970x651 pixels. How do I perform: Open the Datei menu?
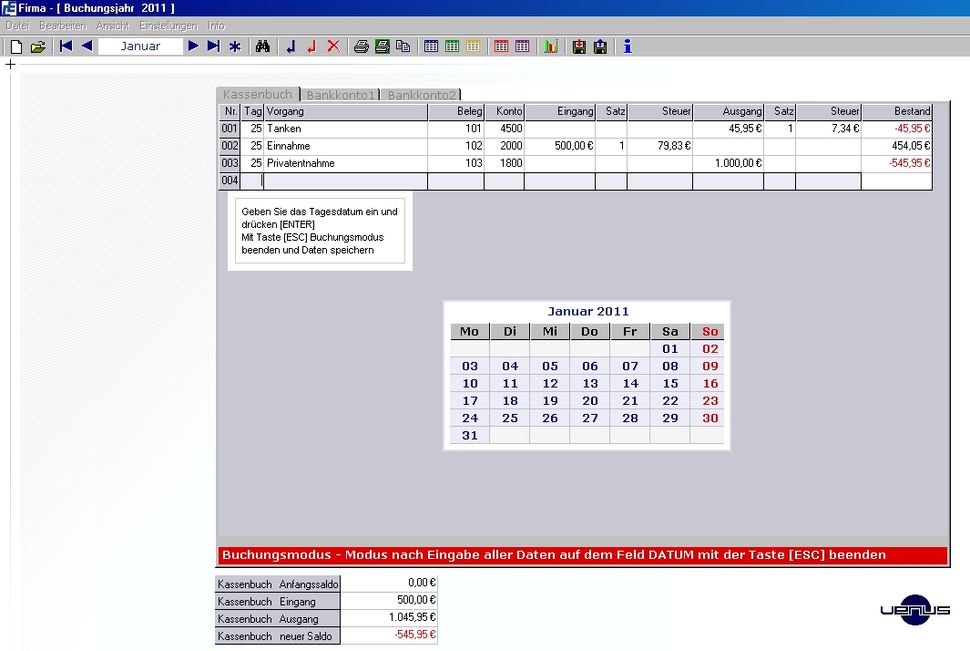(x=17, y=25)
